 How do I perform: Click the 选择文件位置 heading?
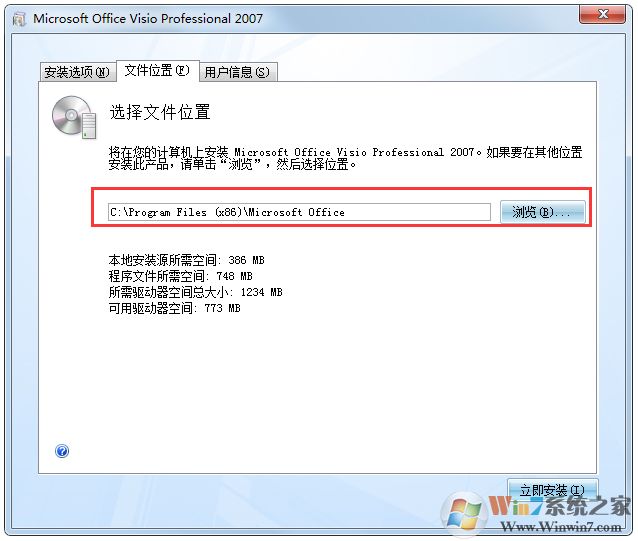coord(160,112)
